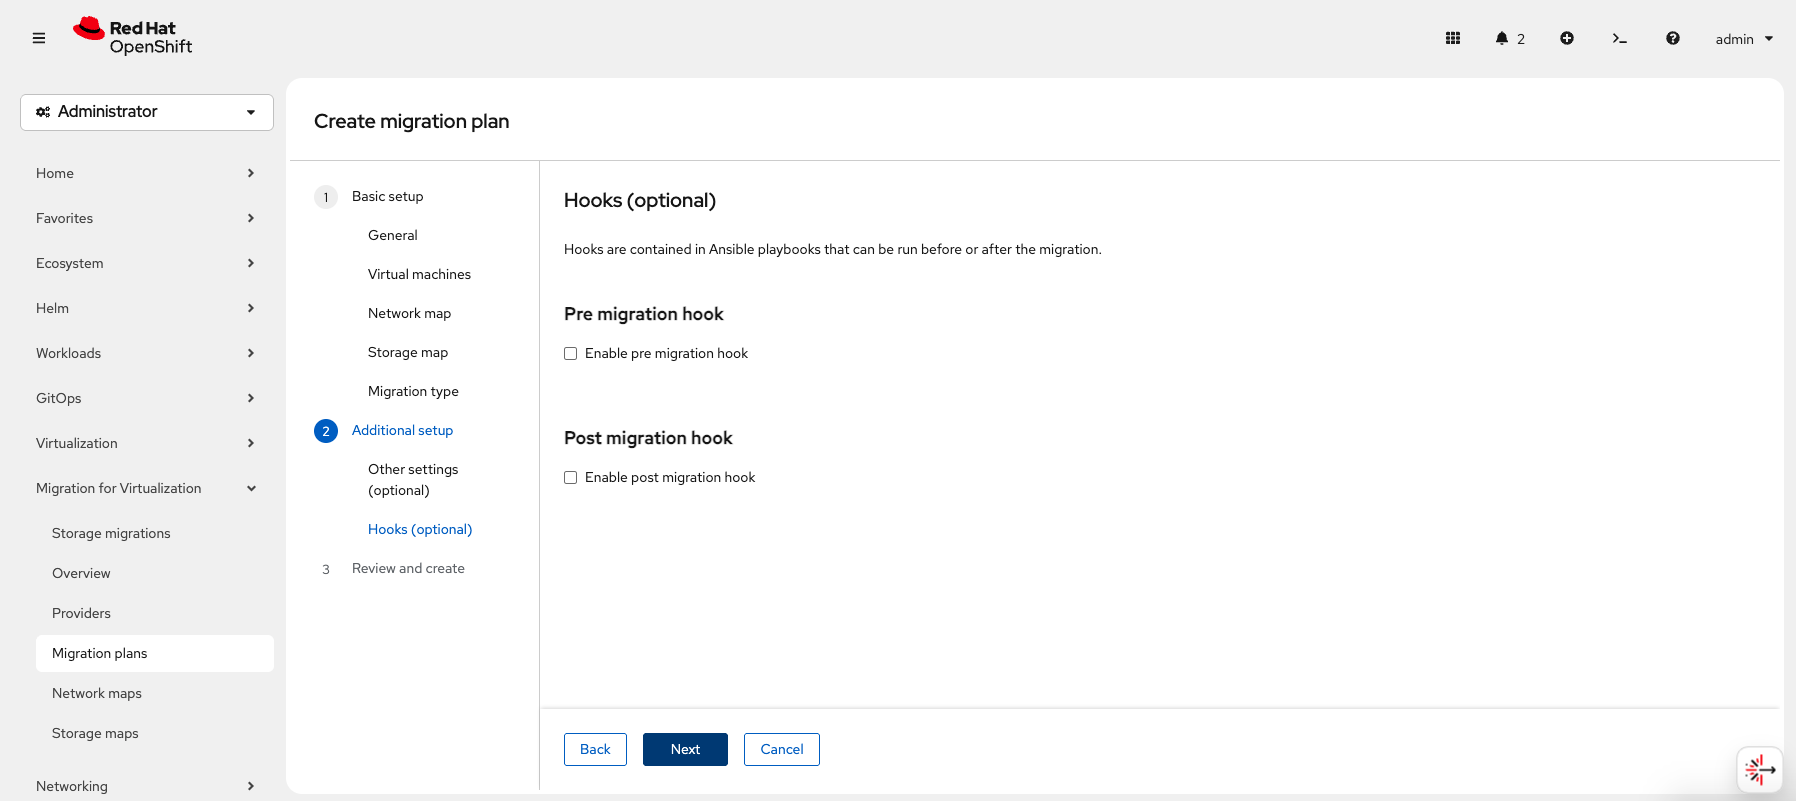Open notifications bell icon
The width and height of the screenshot is (1796, 801).
click(x=1502, y=38)
